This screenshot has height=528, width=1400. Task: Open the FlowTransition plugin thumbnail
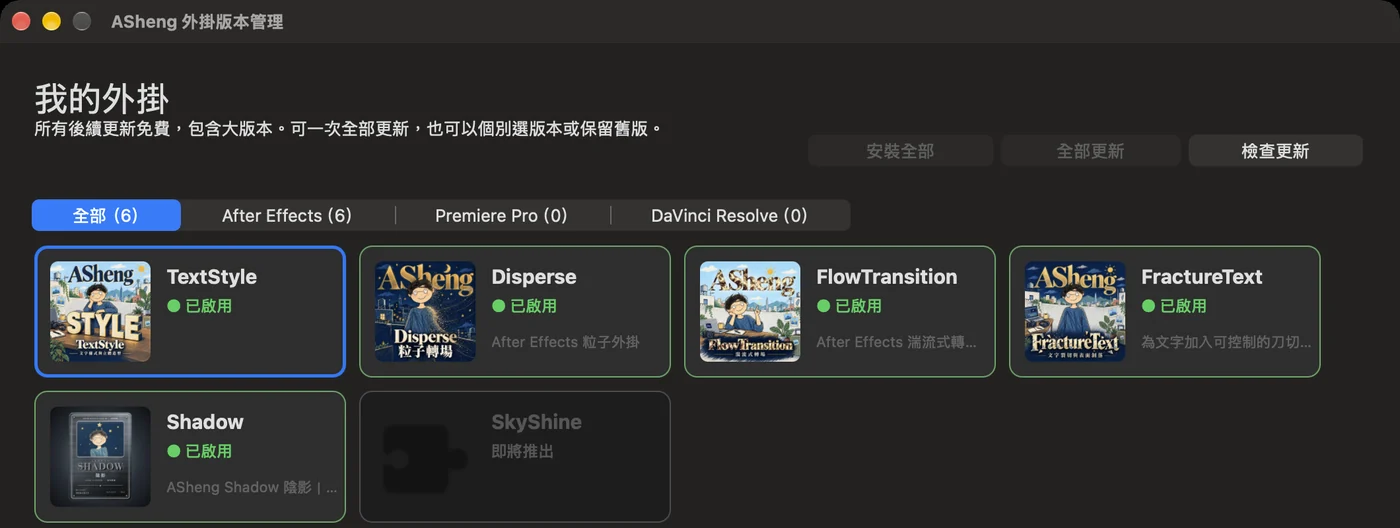(750, 312)
